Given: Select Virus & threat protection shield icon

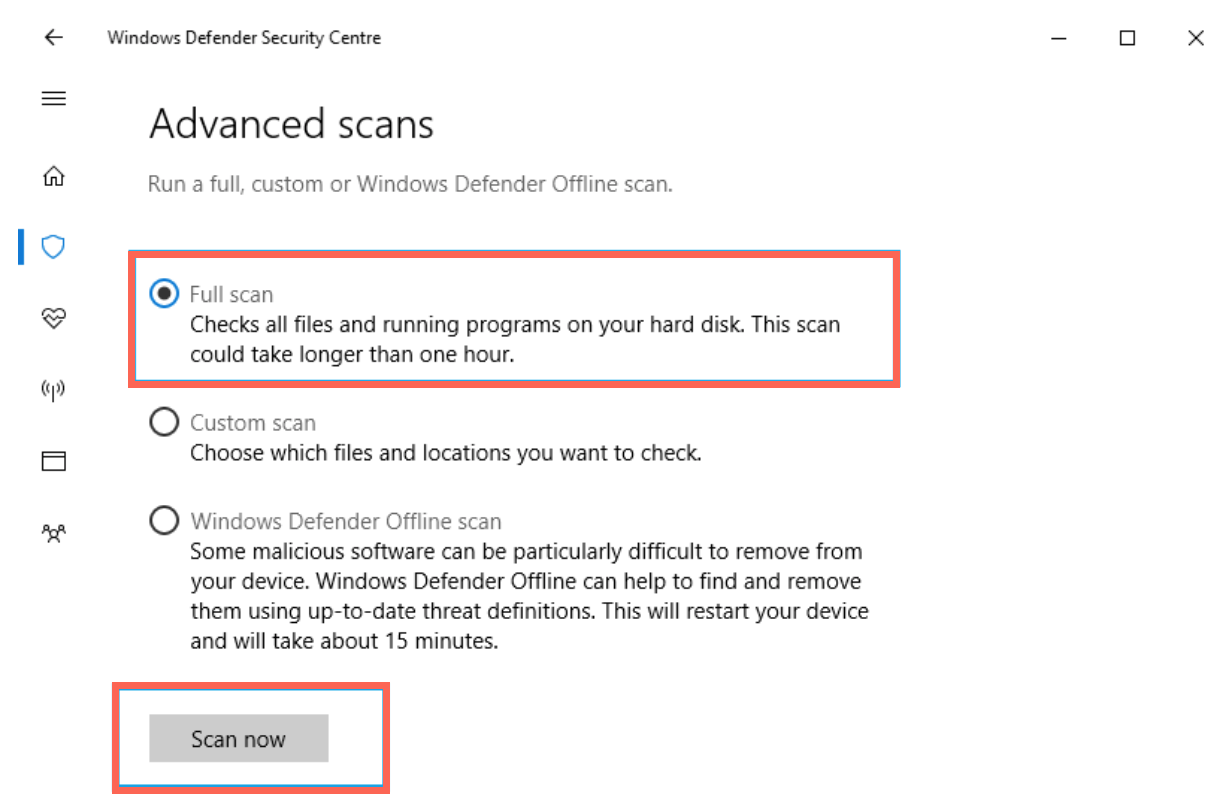Looking at the screenshot, I should [x=53, y=246].
